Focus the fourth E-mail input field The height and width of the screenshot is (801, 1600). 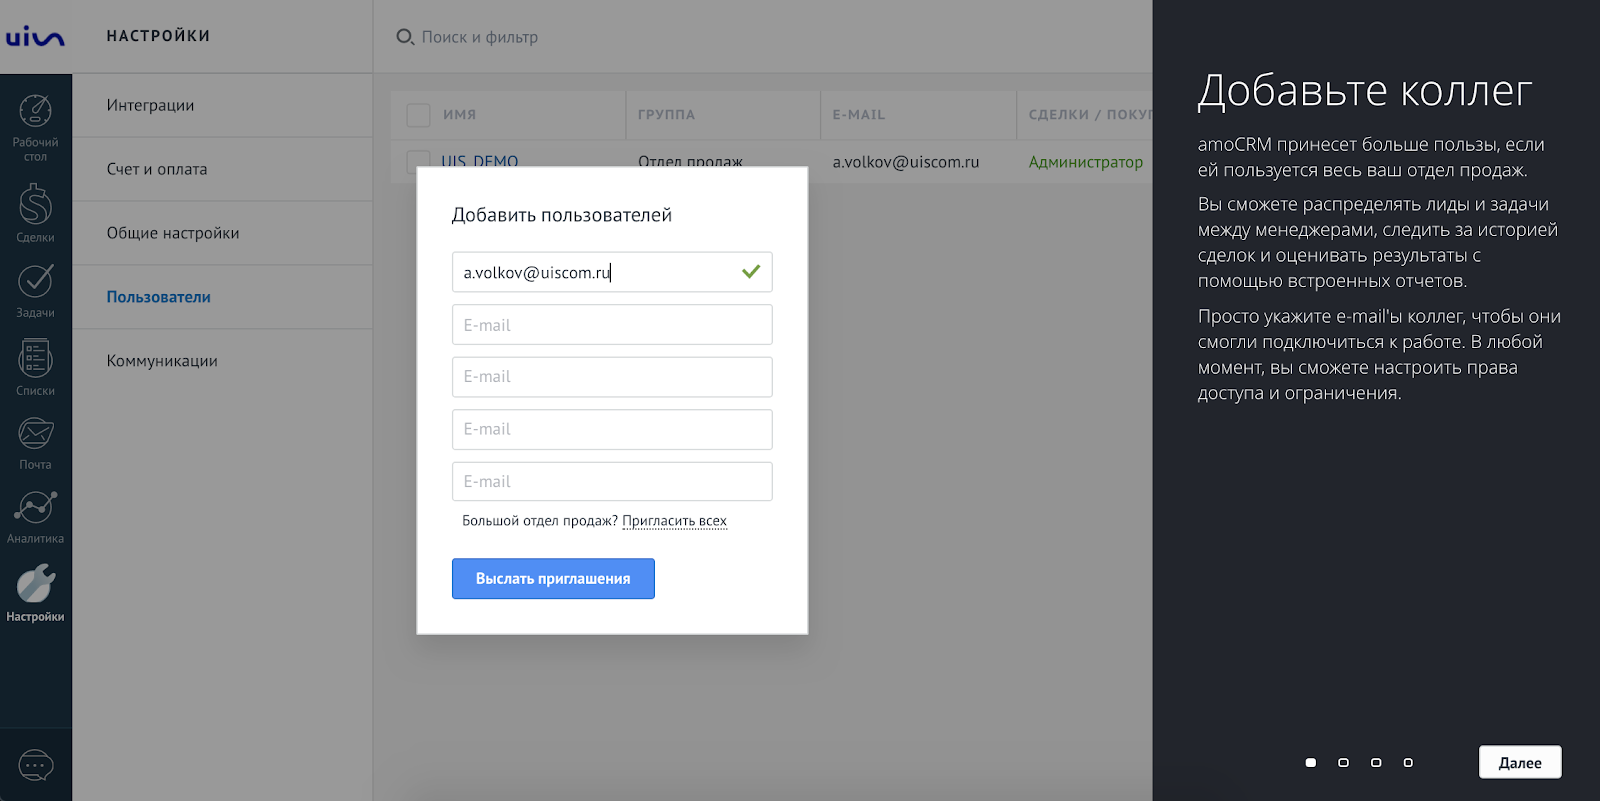coord(612,429)
